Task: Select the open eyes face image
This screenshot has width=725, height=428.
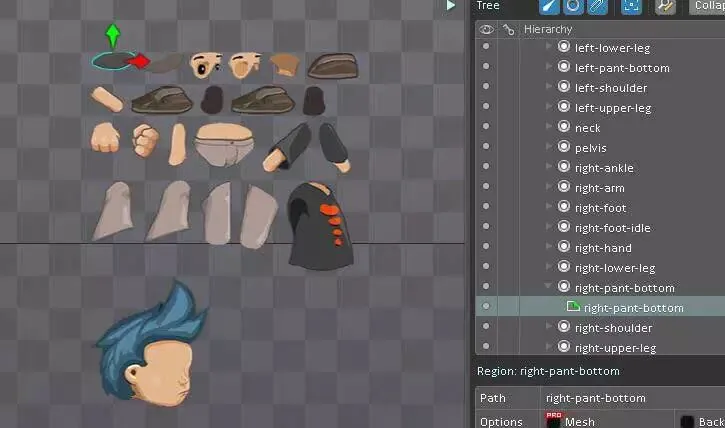Action: 206,65
